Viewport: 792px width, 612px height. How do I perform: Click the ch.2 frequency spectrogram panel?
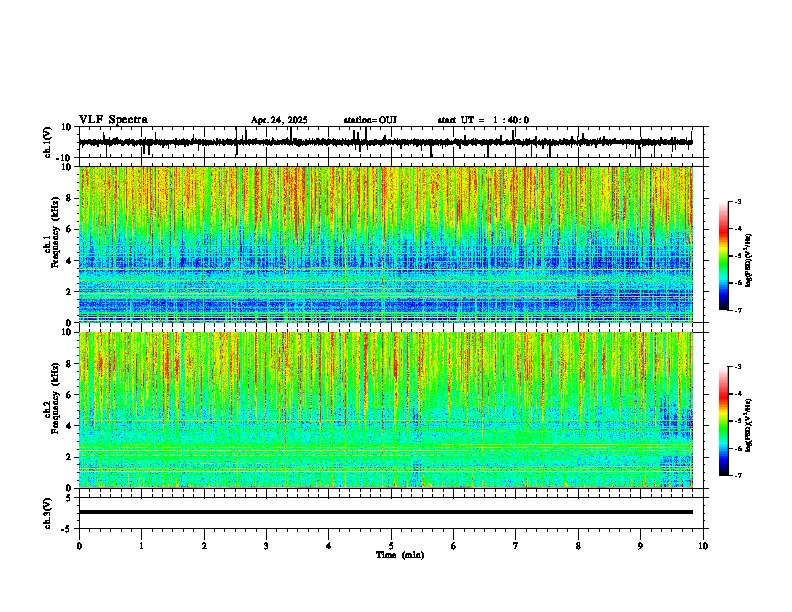tap(385, 410)
